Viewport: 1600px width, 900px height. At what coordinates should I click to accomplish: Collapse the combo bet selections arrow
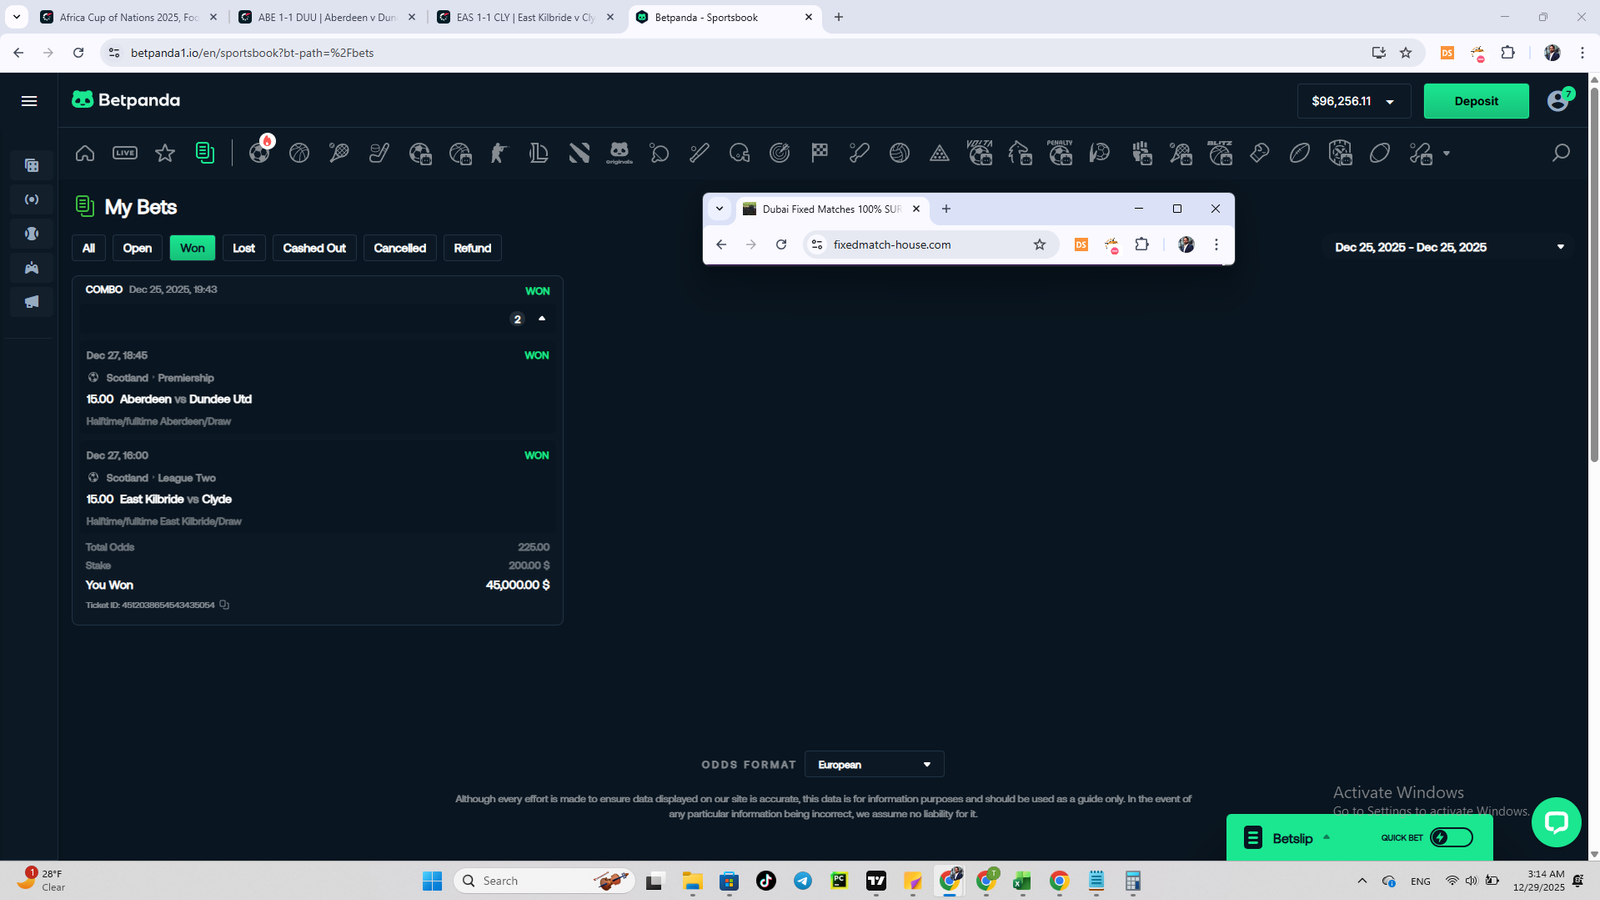tap(542, 319)
